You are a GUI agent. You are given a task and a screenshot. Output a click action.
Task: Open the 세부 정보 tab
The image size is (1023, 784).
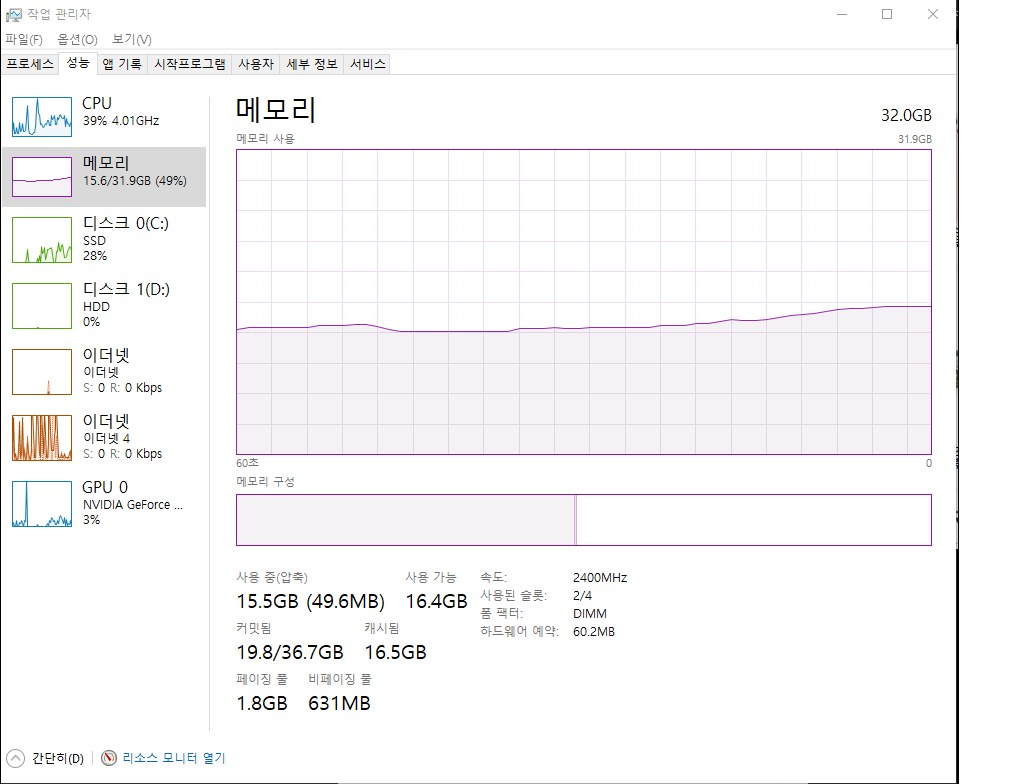tap(312, 64)
